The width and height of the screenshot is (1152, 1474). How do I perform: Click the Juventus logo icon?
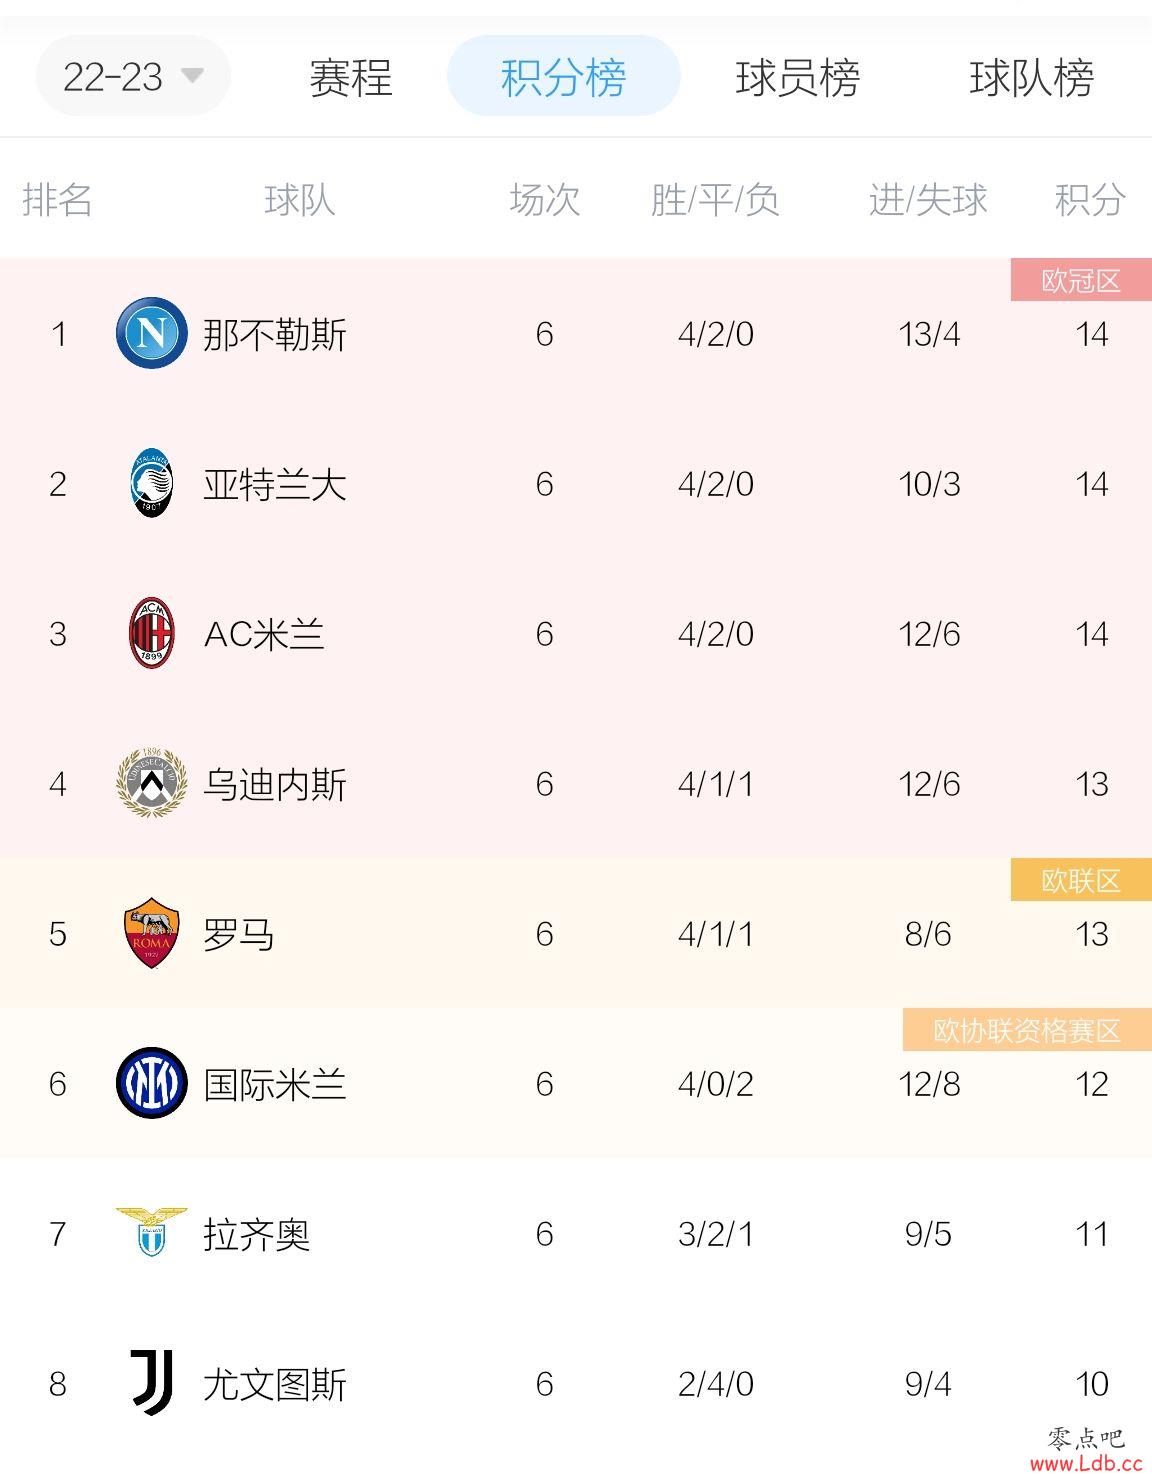click(x=152, y=1383)
